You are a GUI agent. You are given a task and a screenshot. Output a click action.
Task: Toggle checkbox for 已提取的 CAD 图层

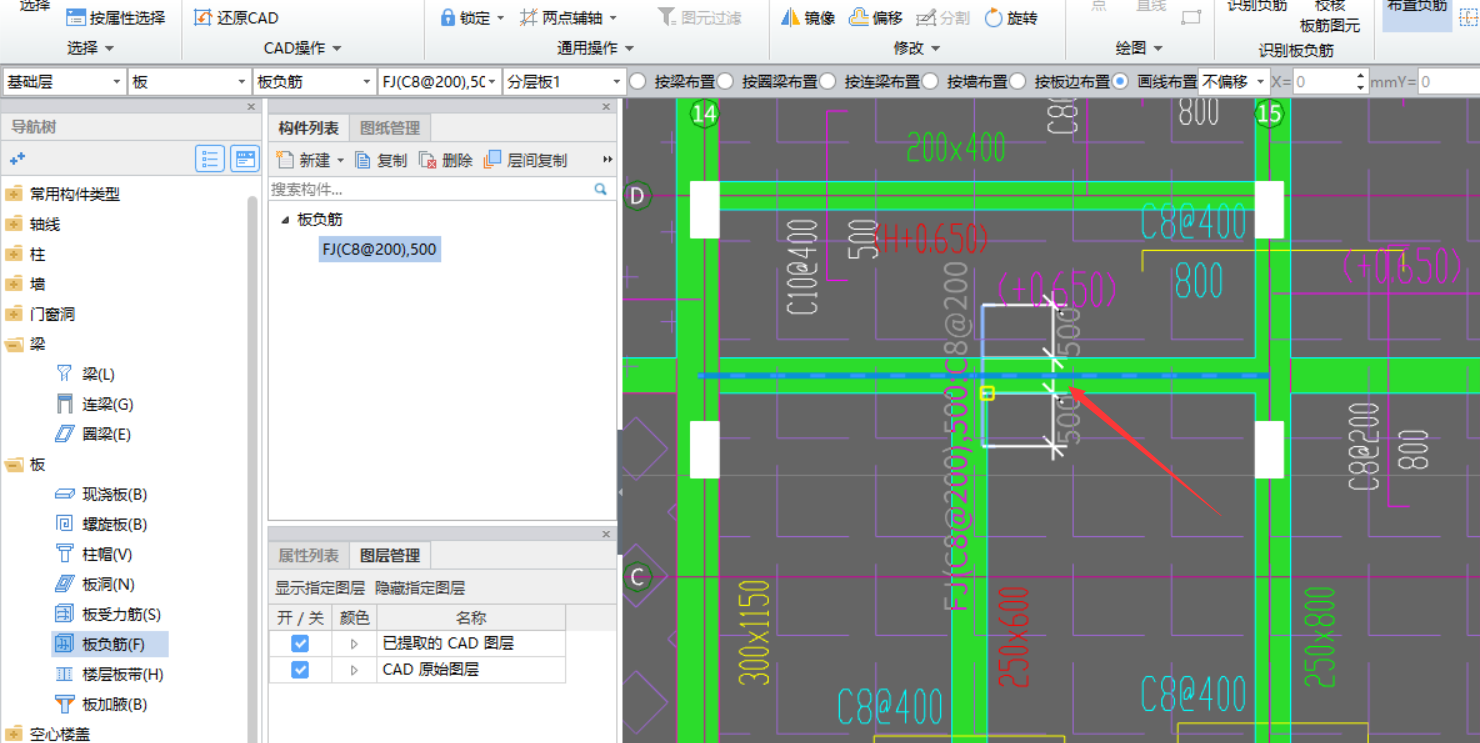pyautogui.click(x=300, y=643)
